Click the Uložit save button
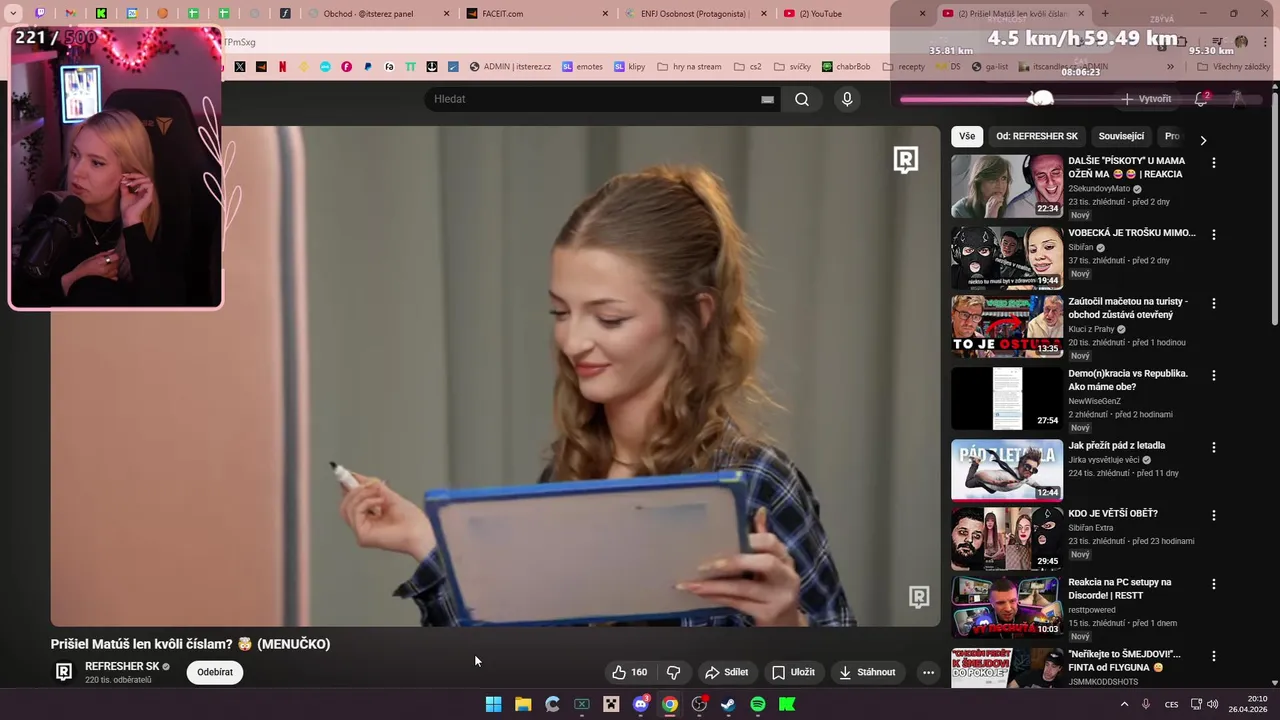Screen dimensions: 1280x720 (x=793, y=672)
